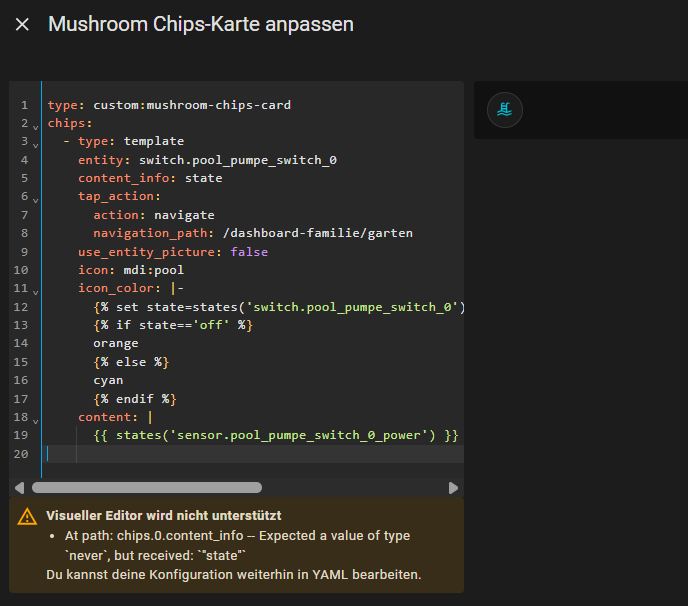Collapse the chips block fold arrow on line 2

[x=36, y=127]
